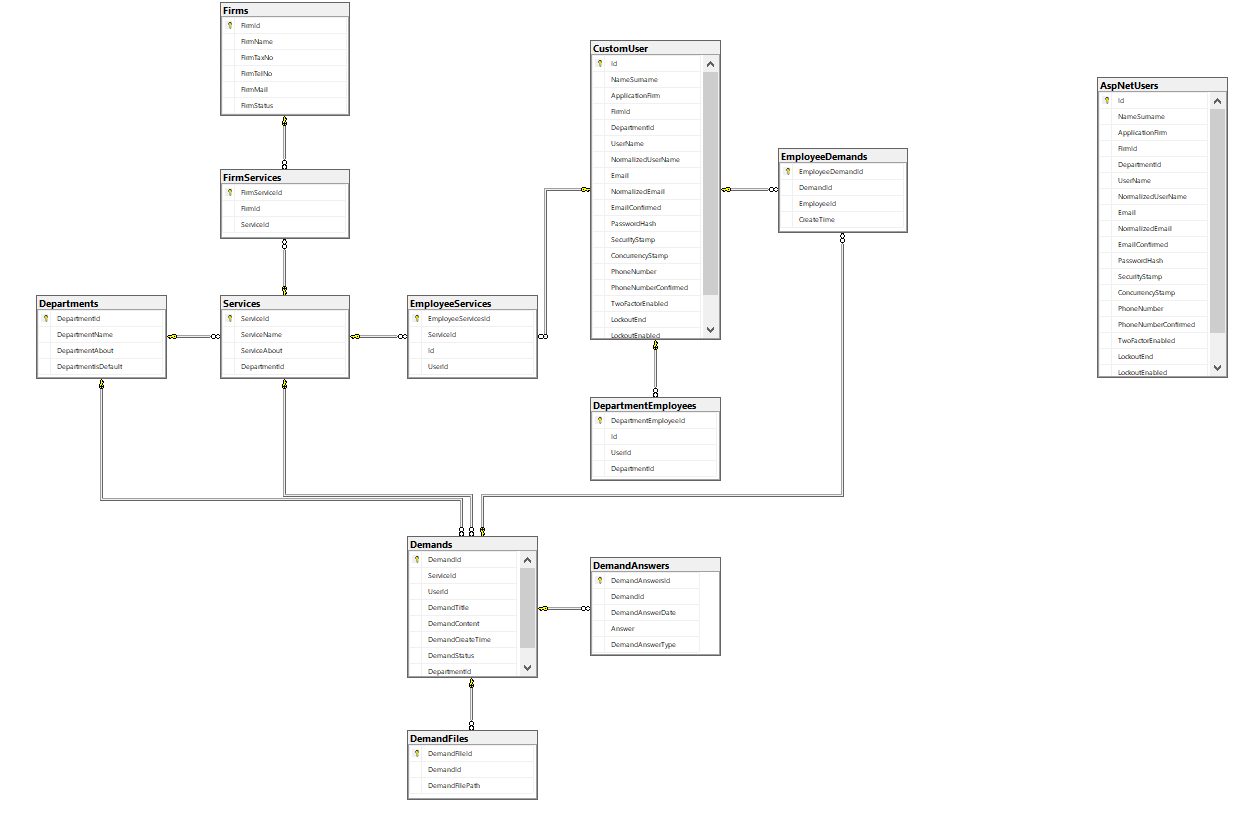Select the DepartmentEmployees table header
This screenshot has height=815, width=1246.
click(x=655, y=405)
